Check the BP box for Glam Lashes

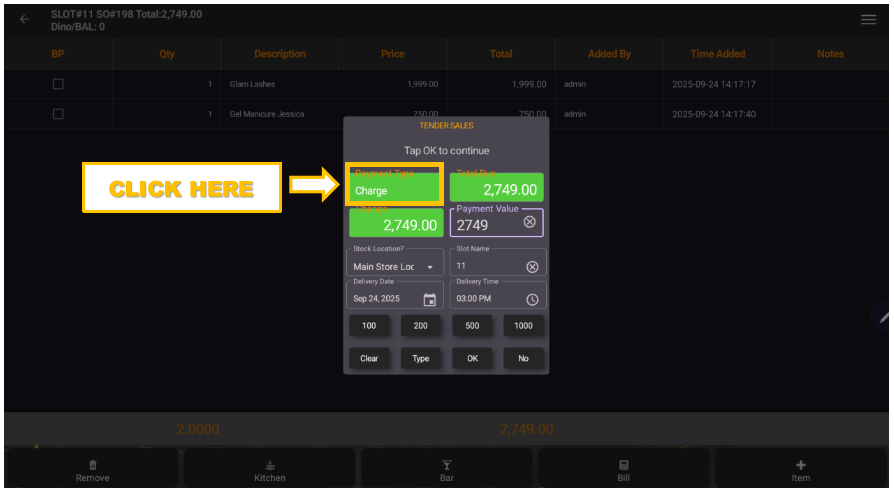pos(58,84)
